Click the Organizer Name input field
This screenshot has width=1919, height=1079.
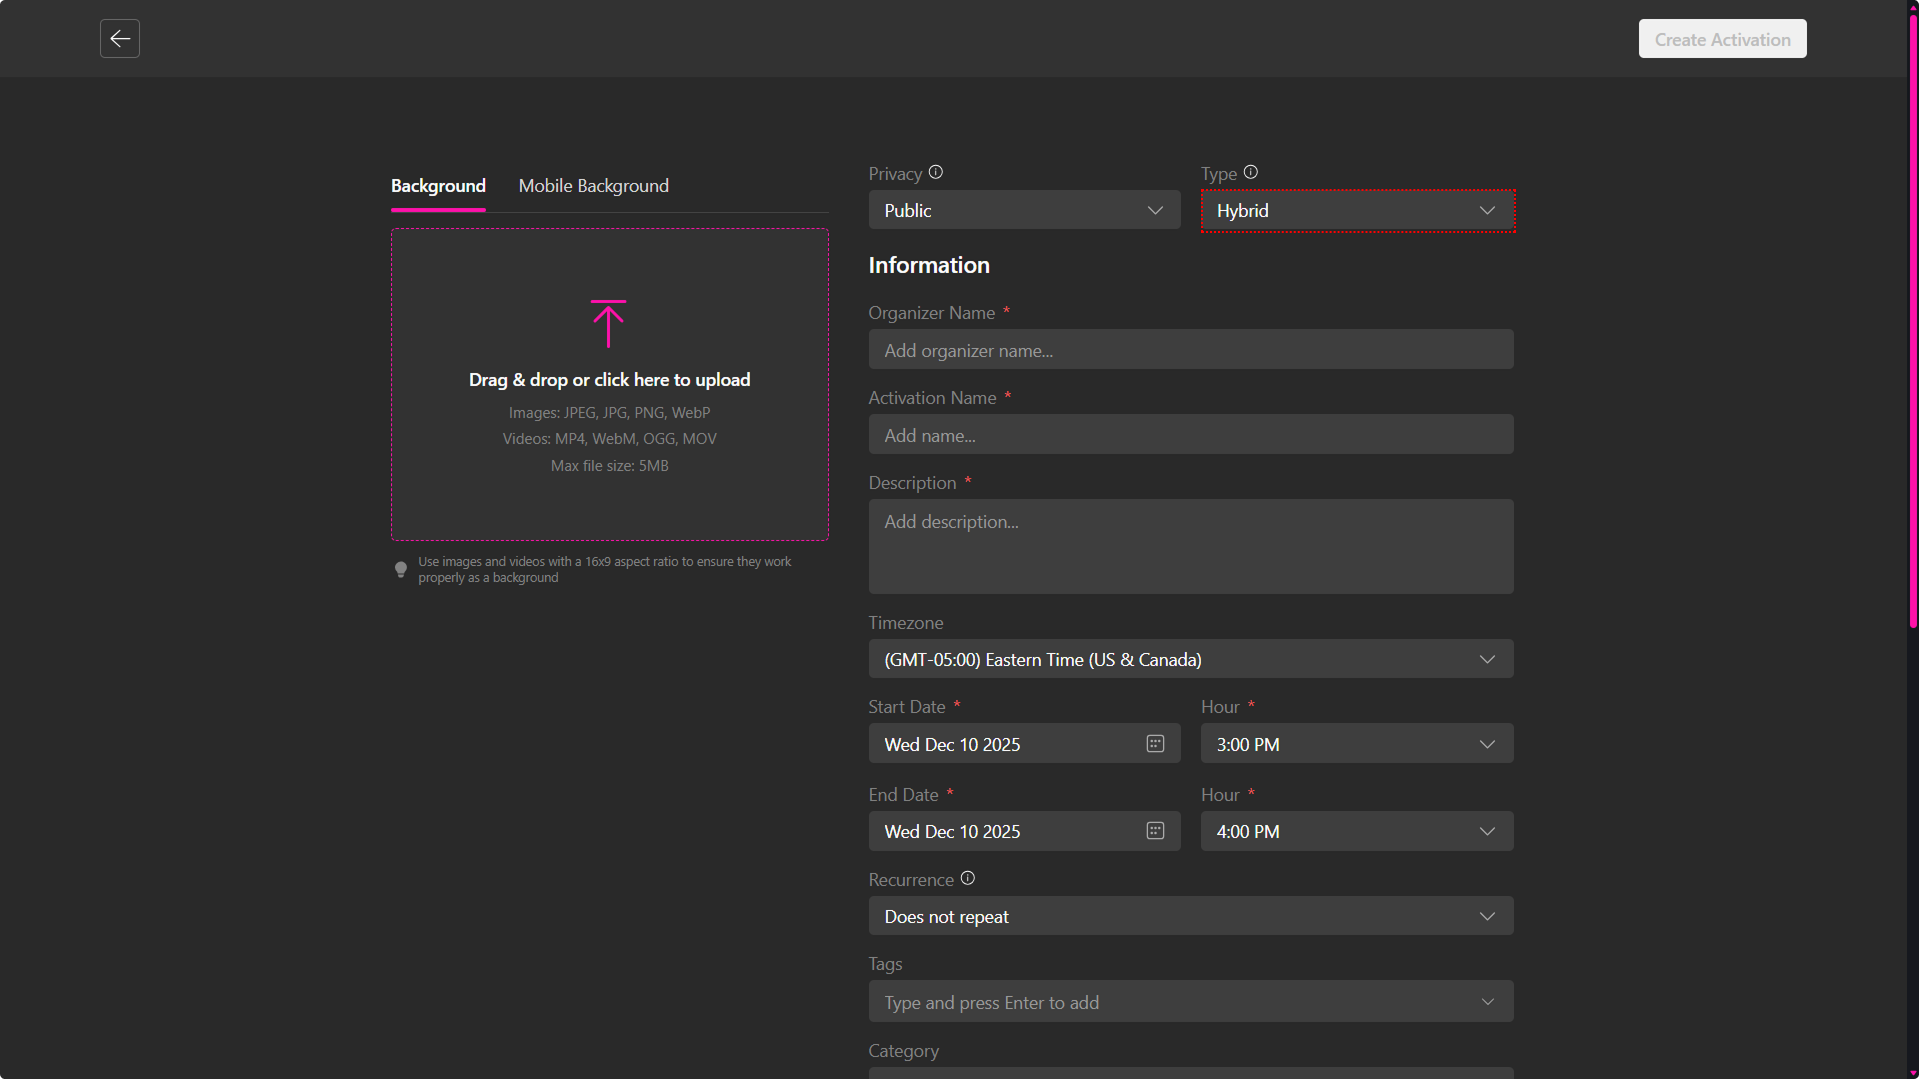pyautogui.click(x=1190, y=350)
